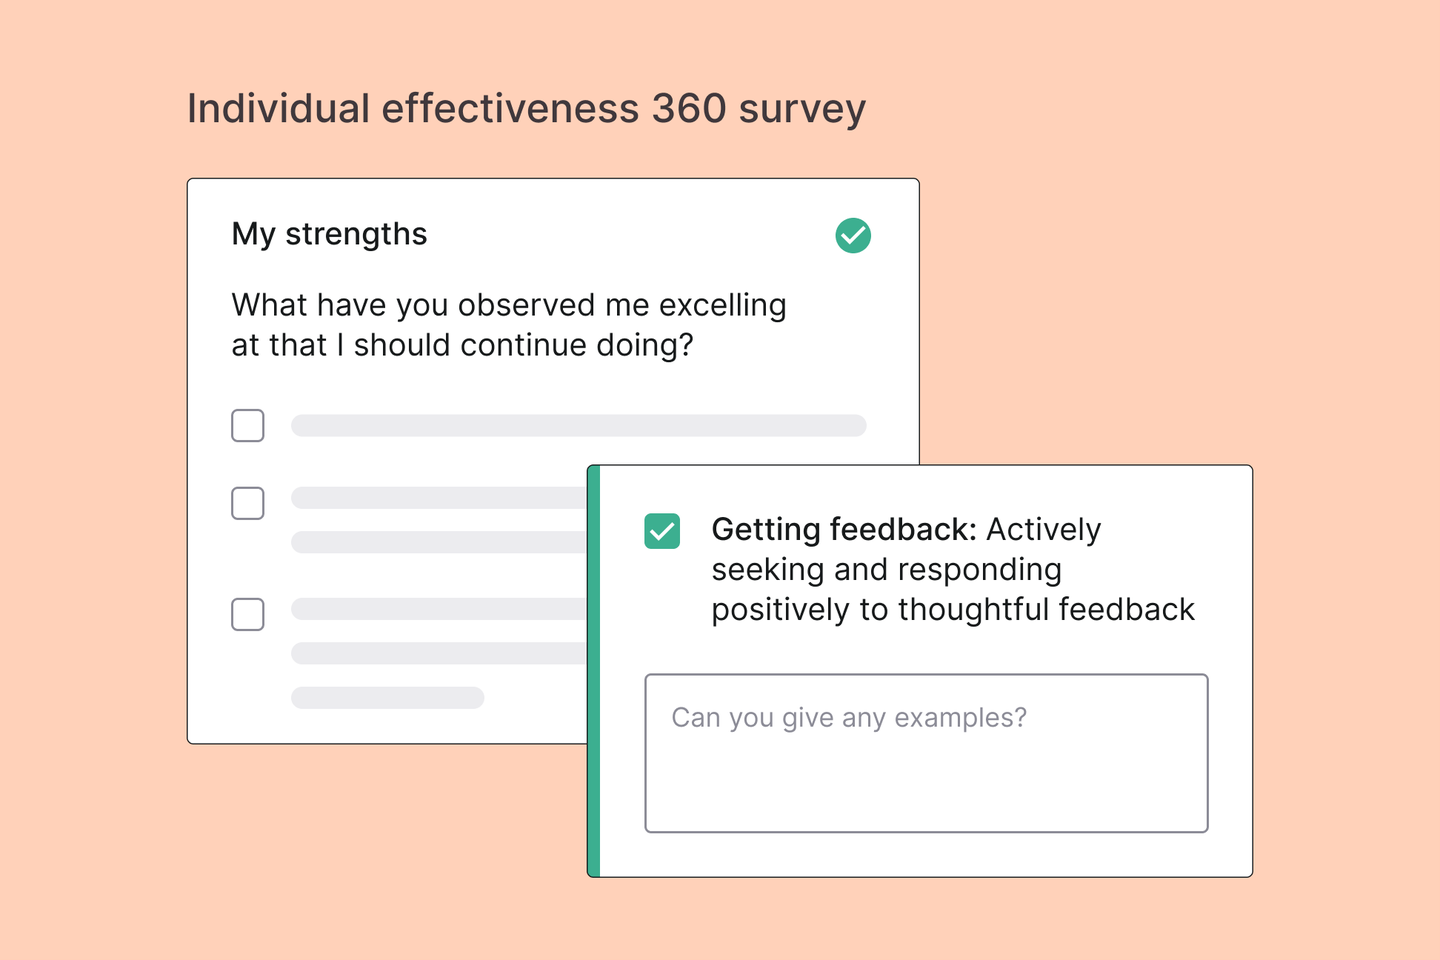Image resolution: width=1440 pixels, height=960 pixels.
Task: Click the third option's first placeholder line
Action: (x=439, y=609)
